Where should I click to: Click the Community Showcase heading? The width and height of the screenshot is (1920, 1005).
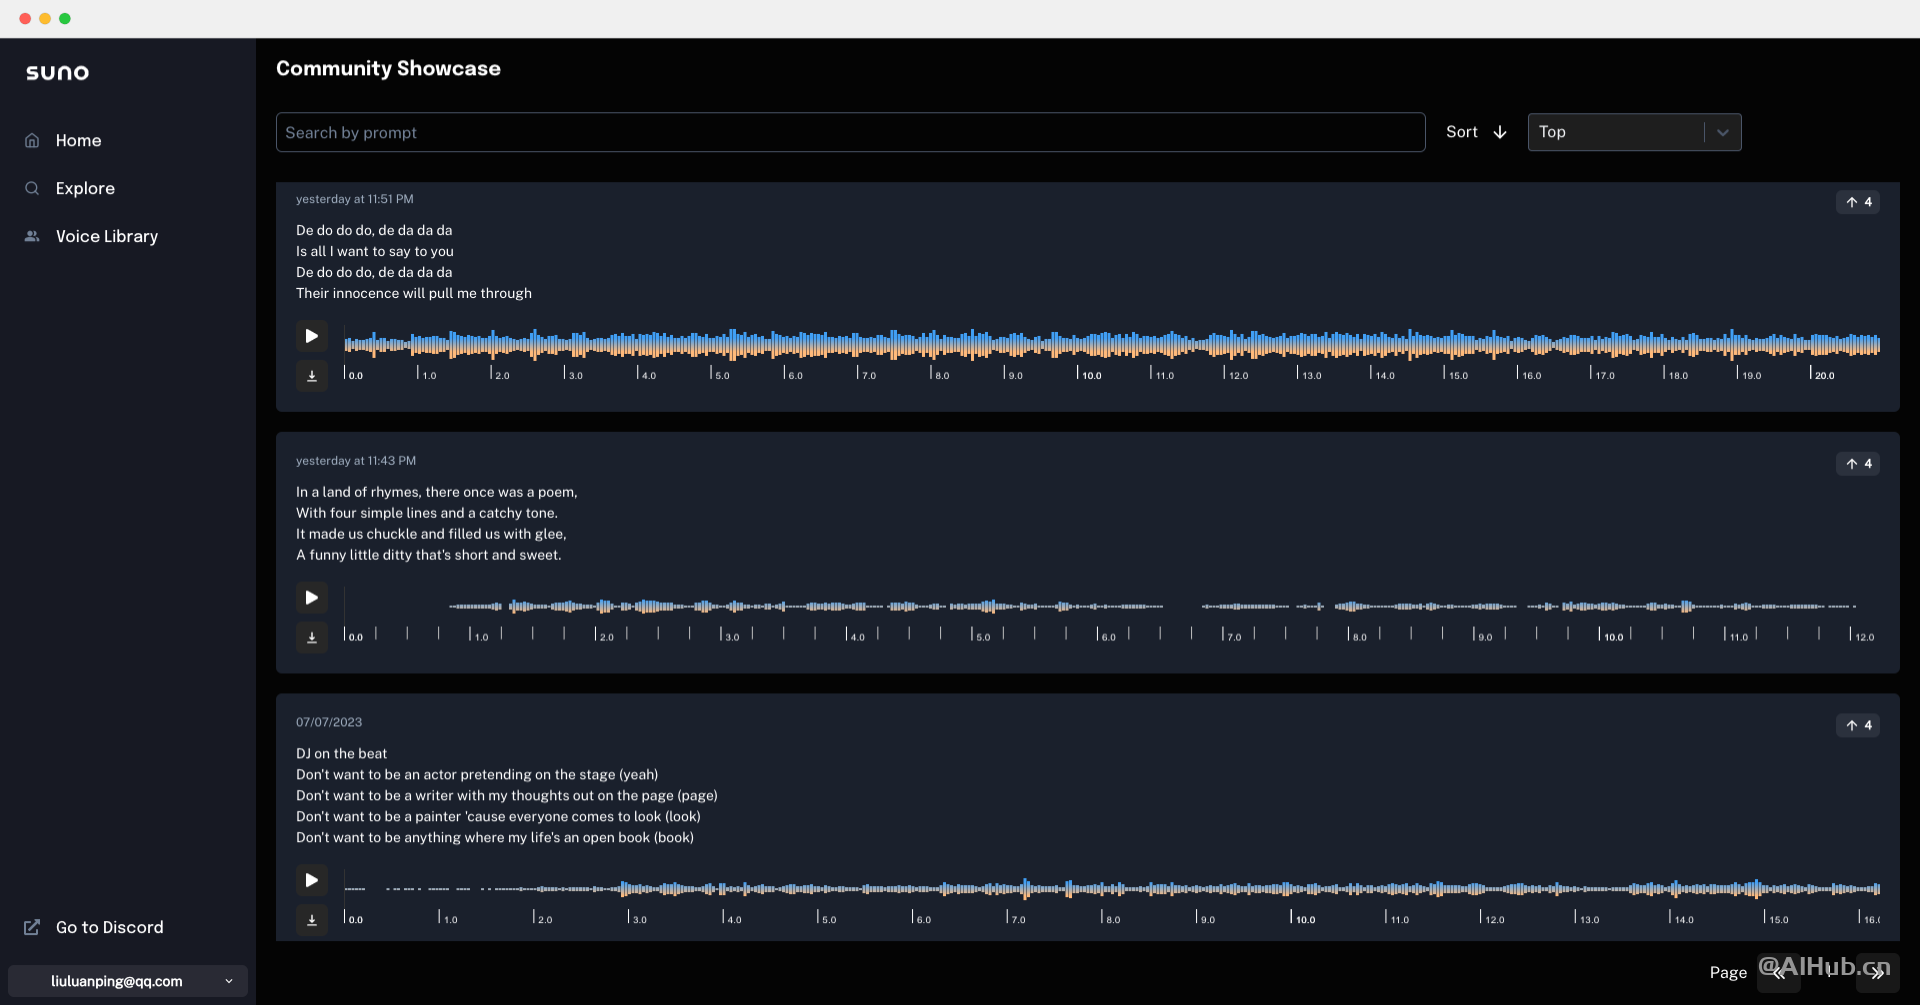[x=388, y=68]
